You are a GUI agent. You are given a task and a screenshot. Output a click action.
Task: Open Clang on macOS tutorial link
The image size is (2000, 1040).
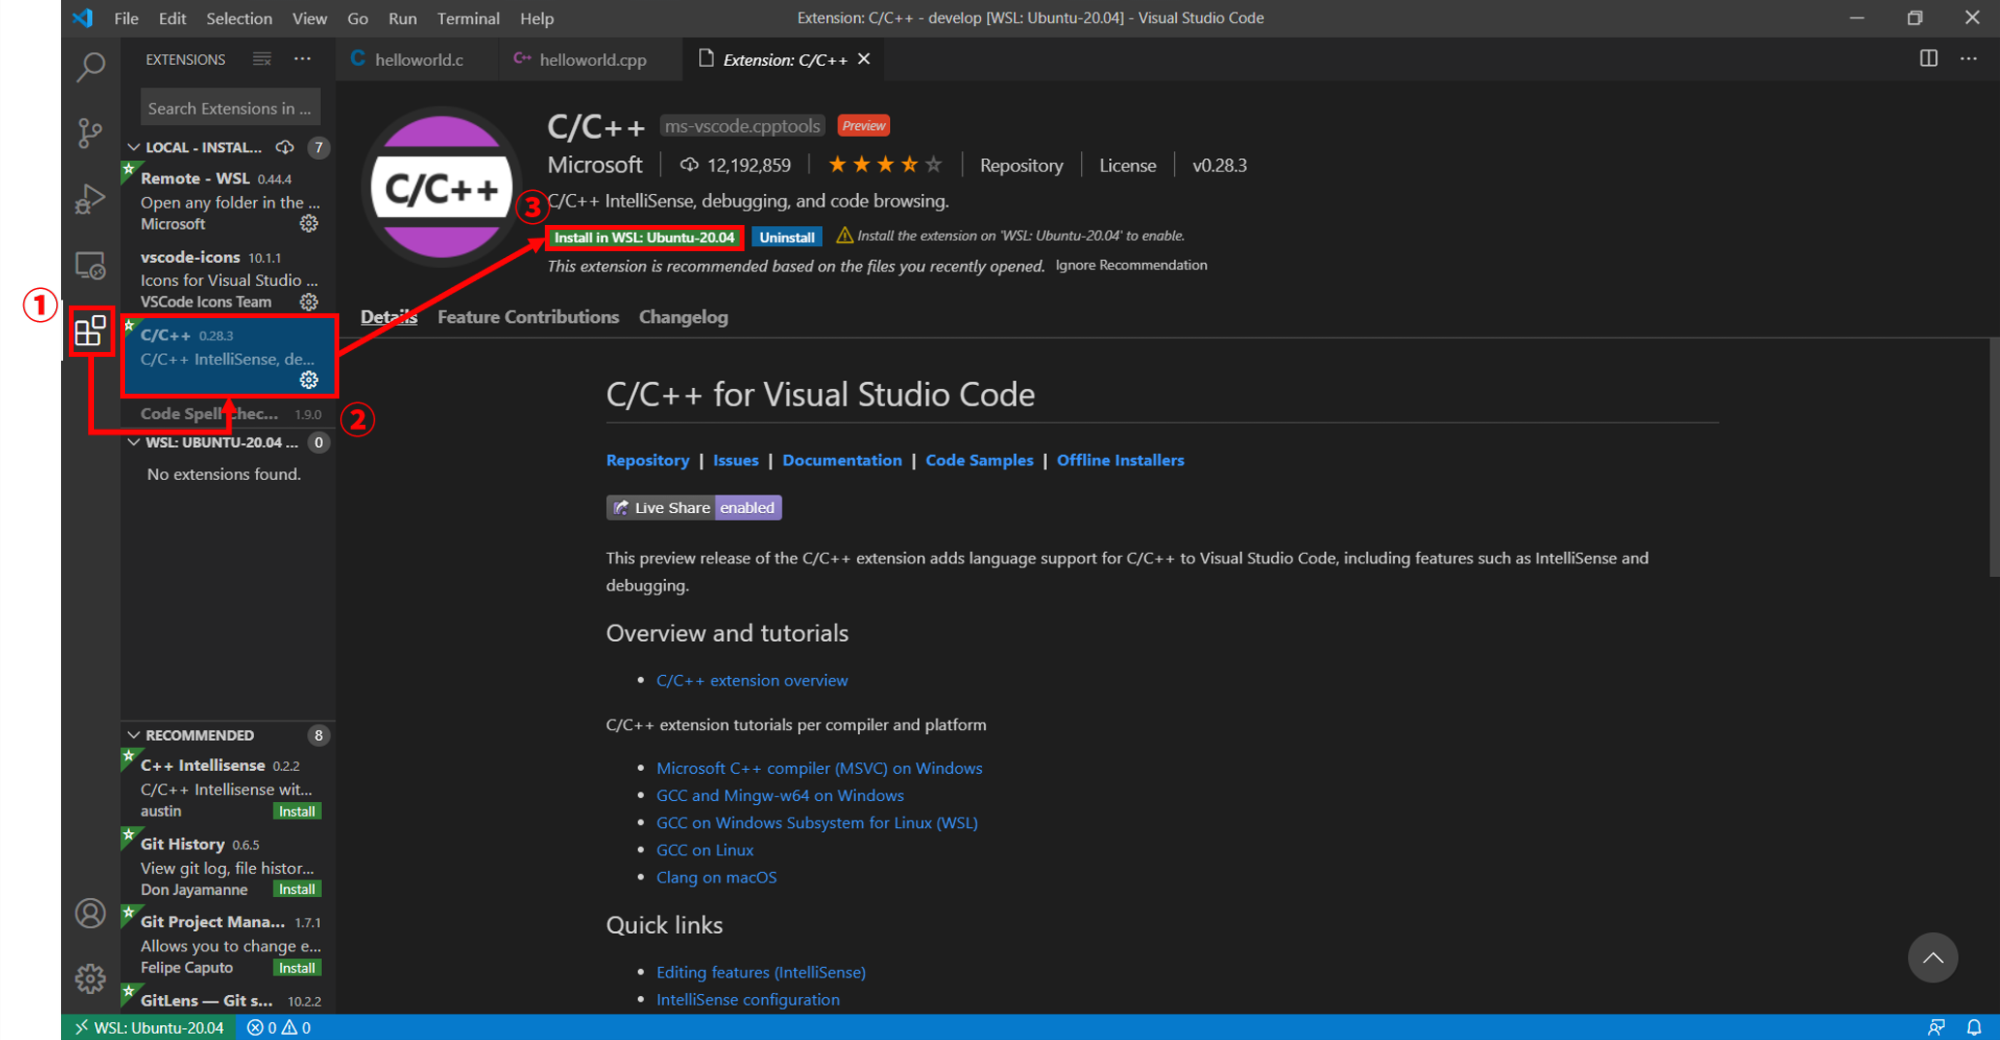716,877
